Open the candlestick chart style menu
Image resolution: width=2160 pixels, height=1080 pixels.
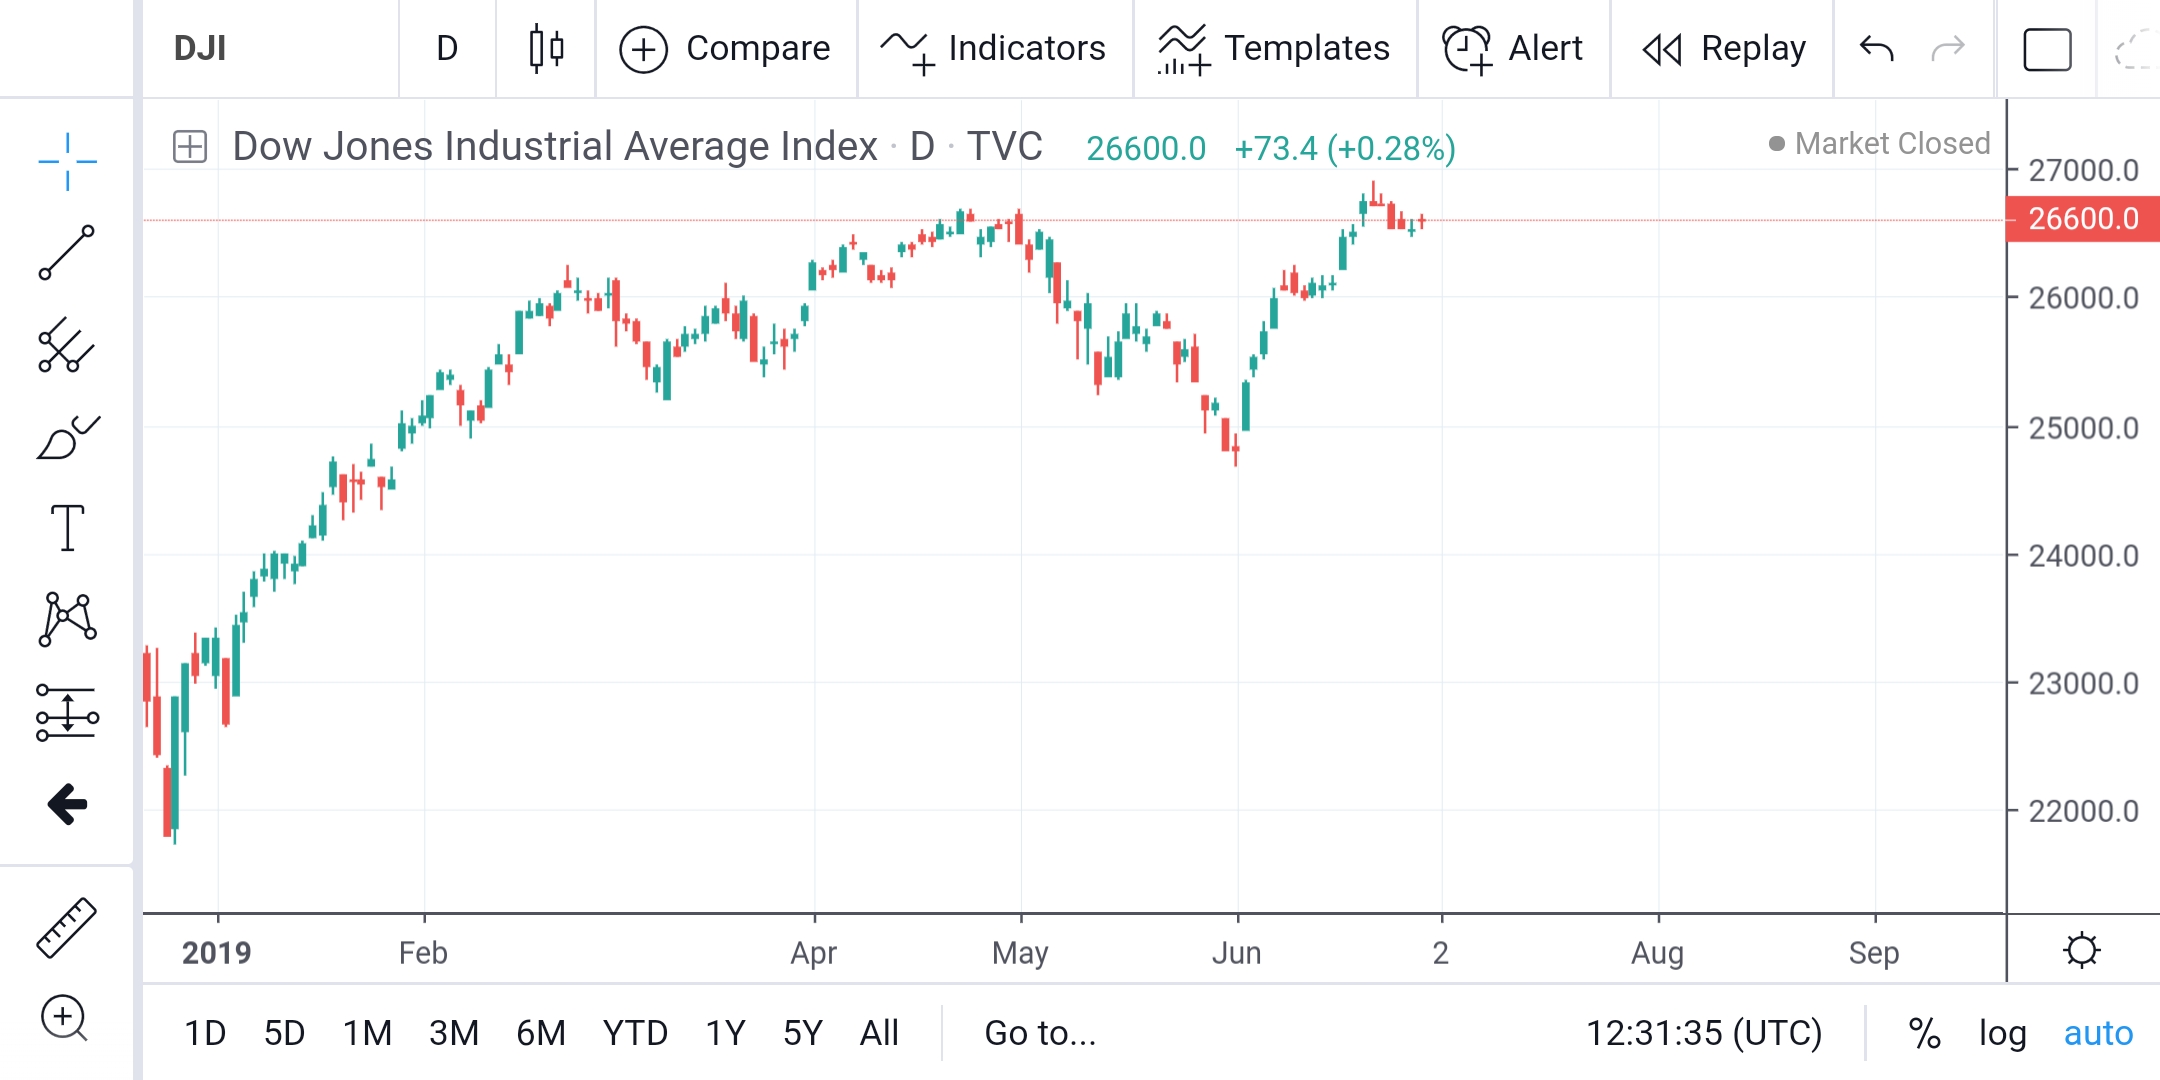546,48
